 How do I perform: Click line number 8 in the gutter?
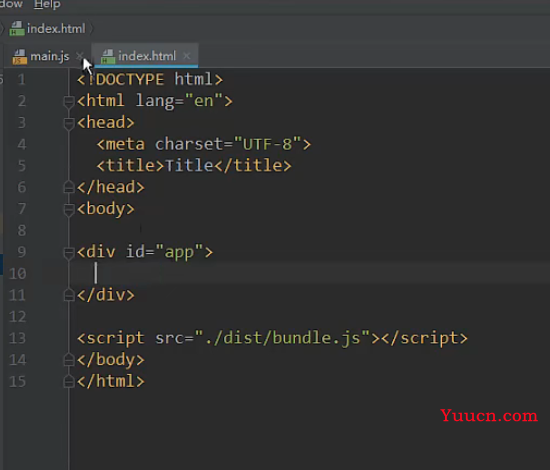[x=21, y=230]
